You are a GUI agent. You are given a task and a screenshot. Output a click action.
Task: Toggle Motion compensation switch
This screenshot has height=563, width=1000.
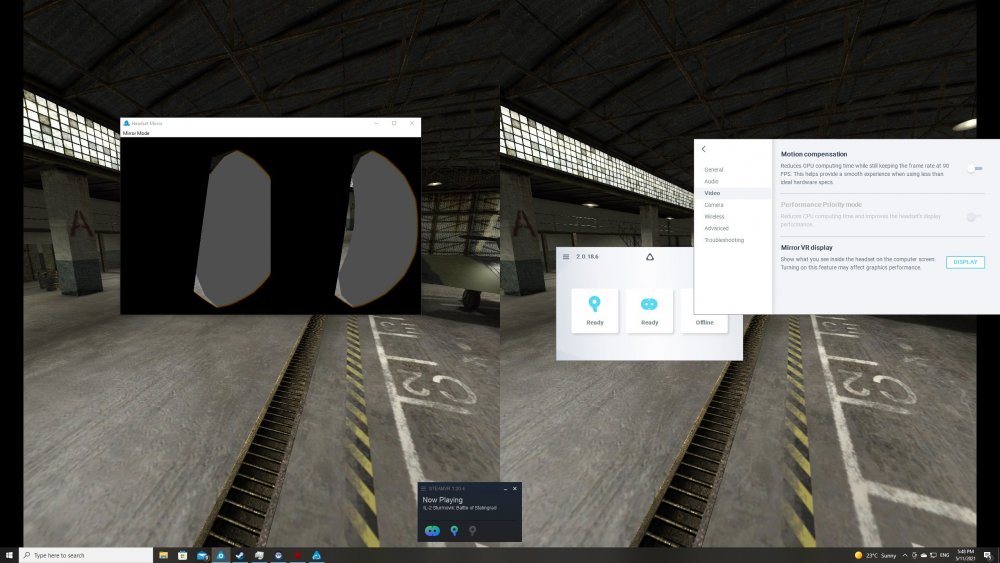pyautogui.click(x=974, y=169)
